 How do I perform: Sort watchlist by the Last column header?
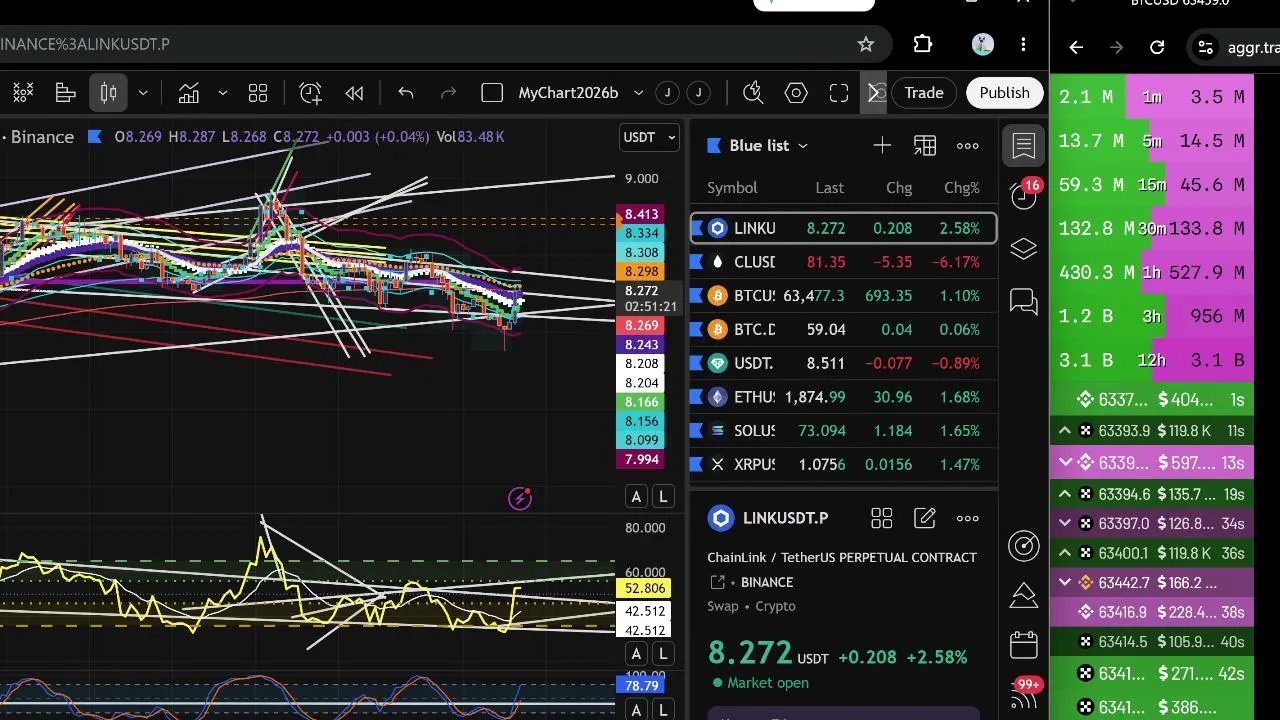[829, 188]
